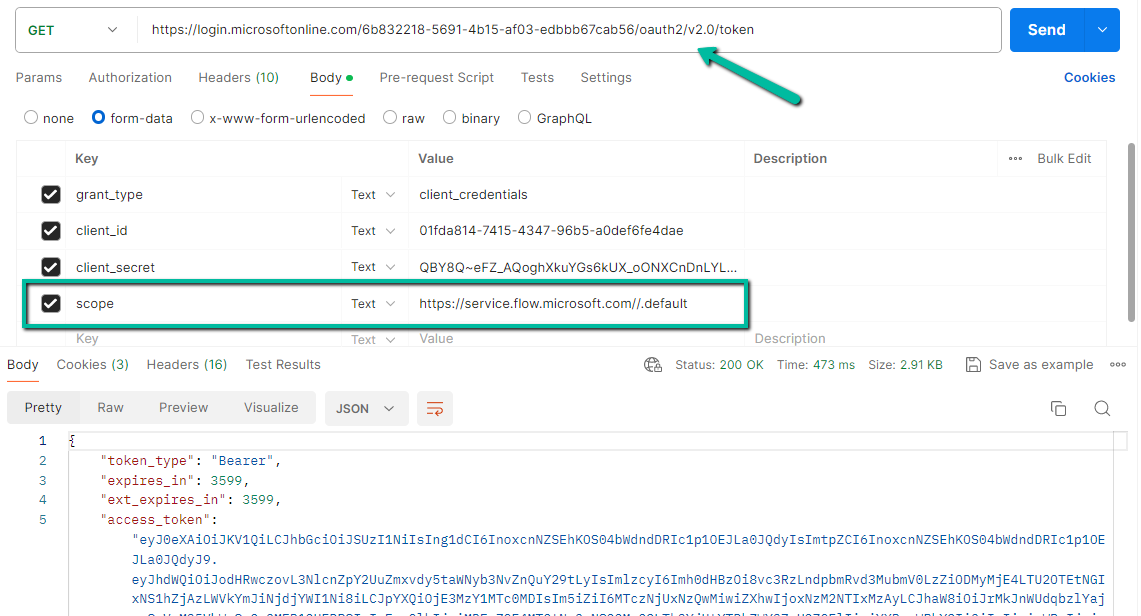The image size is (1141, 616).
Task: Select the x-www-form-urlencoded radio button
Action: (198, 118)
